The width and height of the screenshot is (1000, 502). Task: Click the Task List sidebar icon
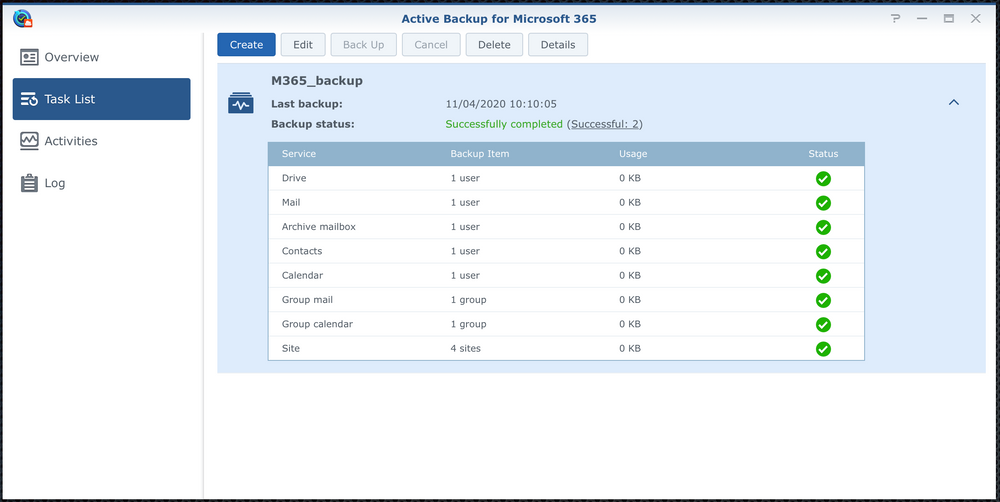tap(29, 100)
